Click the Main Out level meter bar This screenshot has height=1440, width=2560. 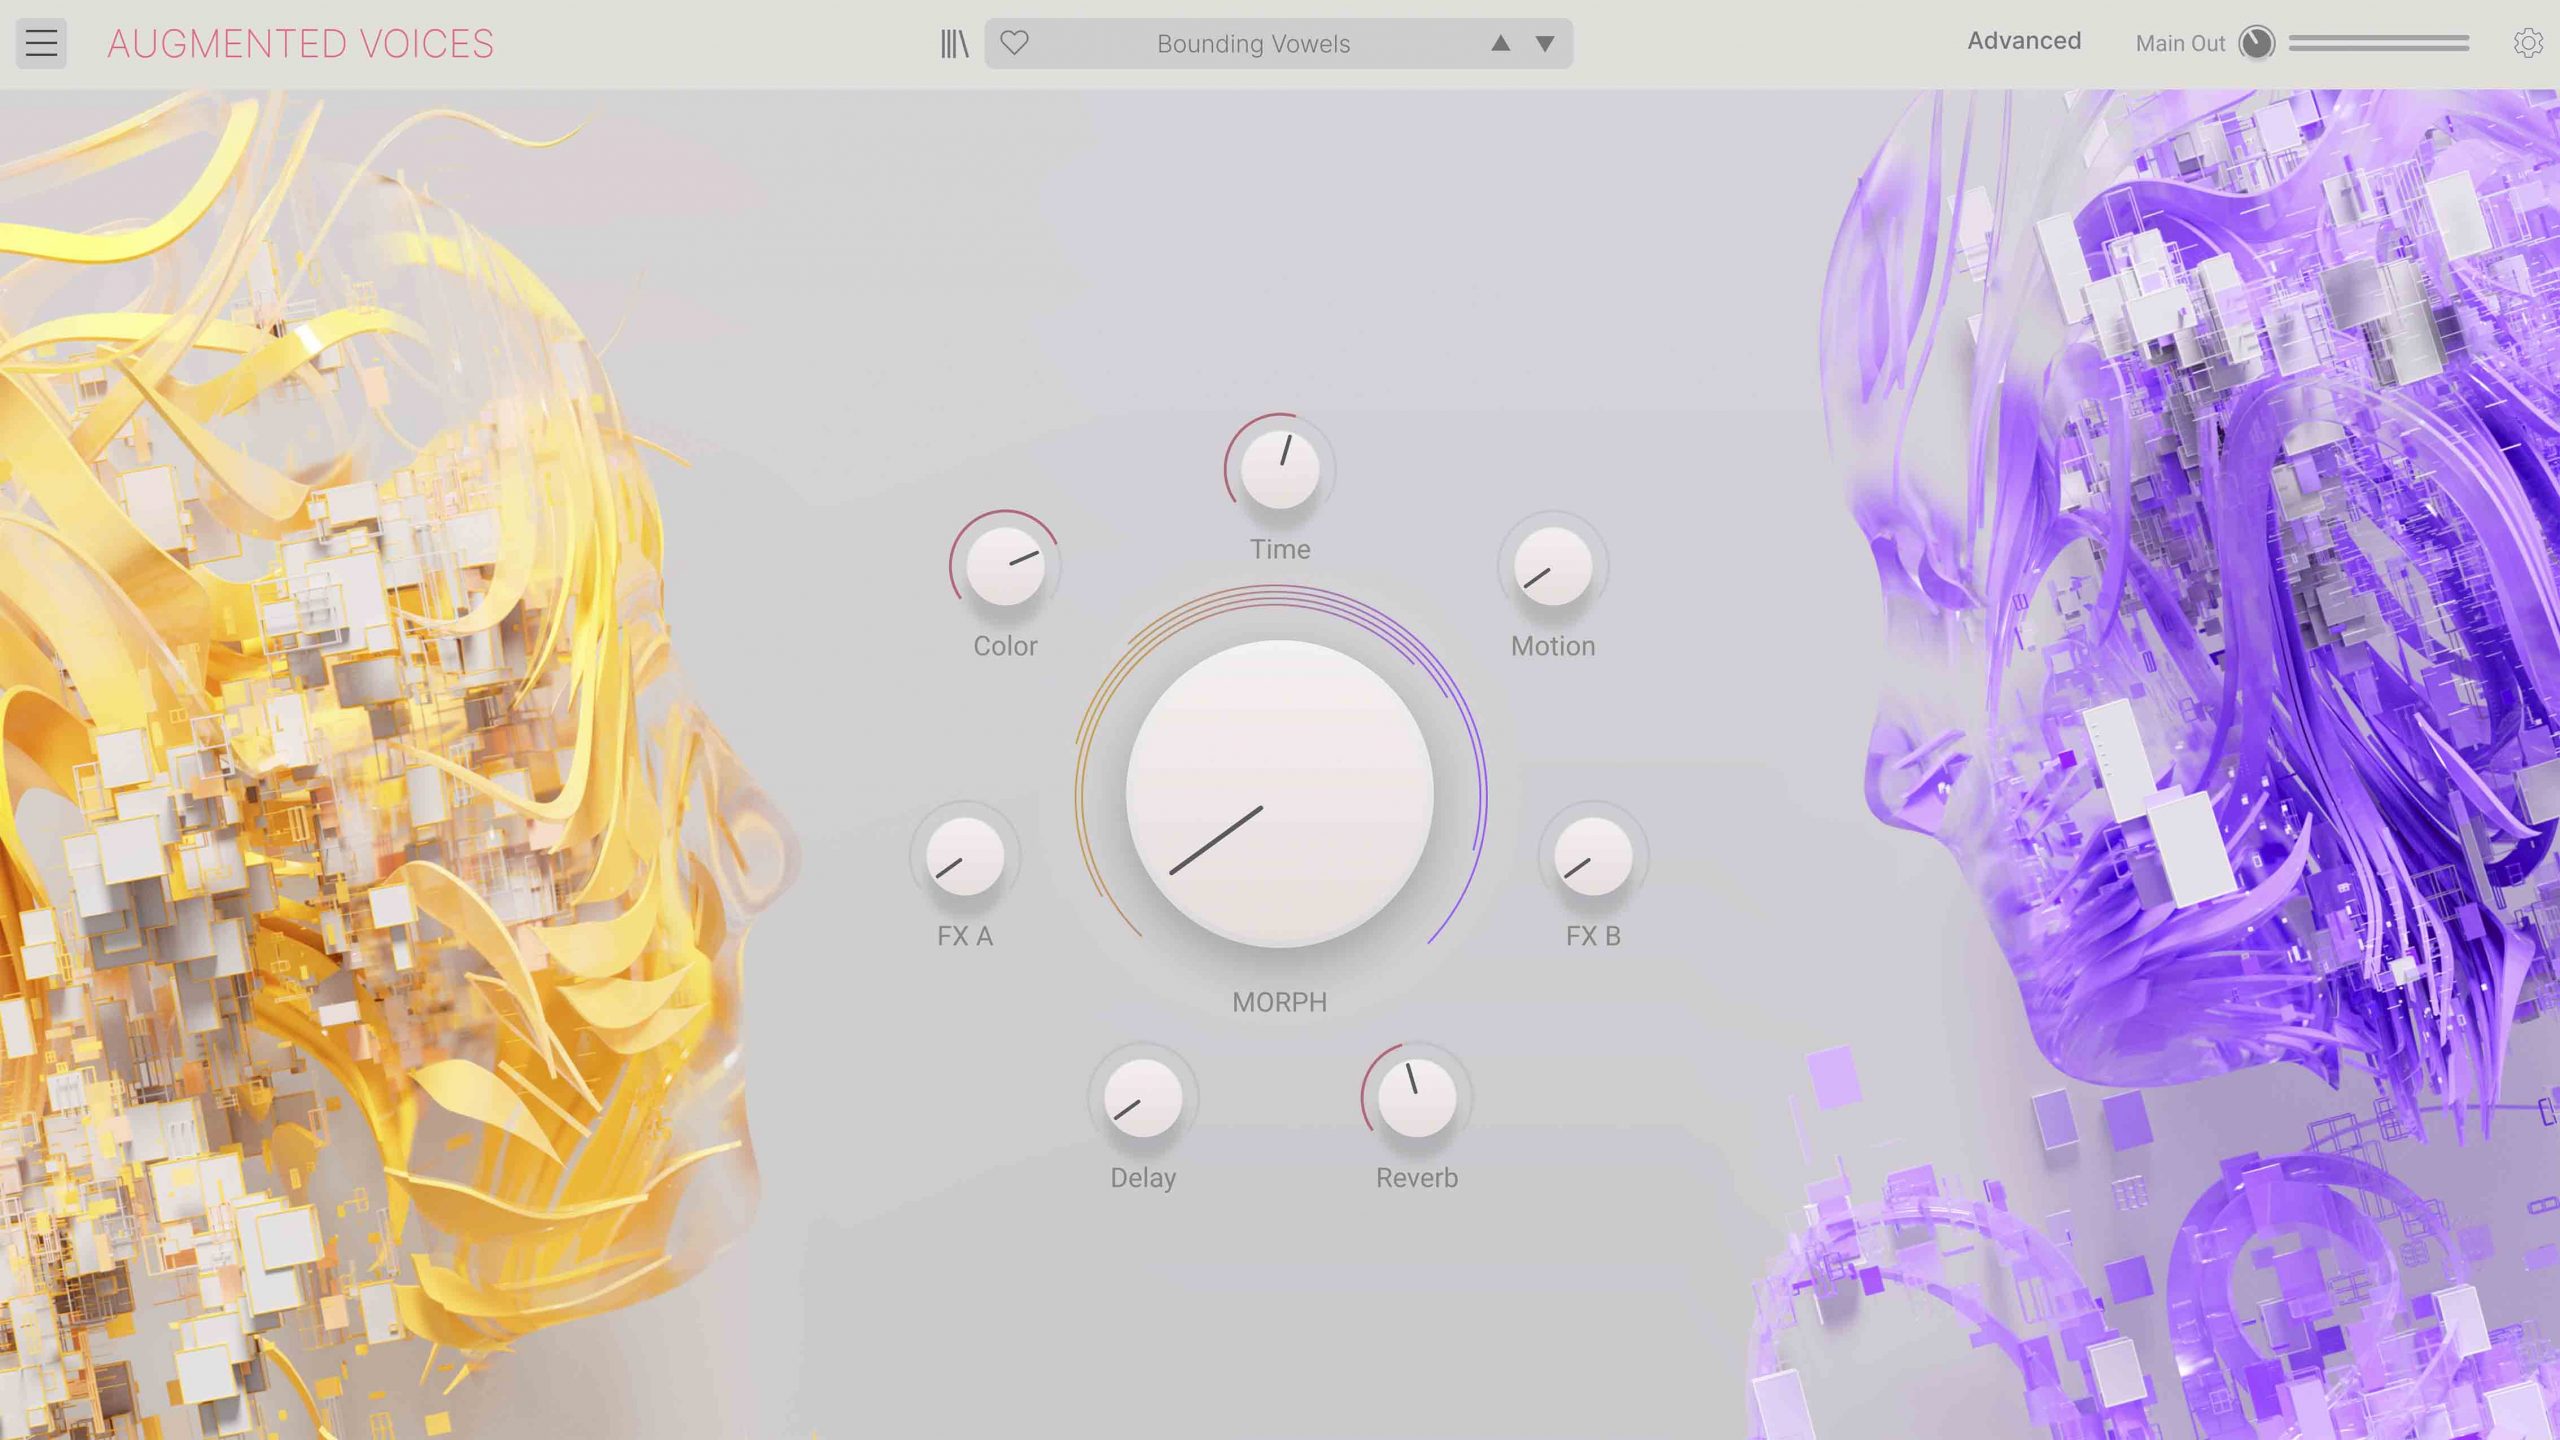2378,43
